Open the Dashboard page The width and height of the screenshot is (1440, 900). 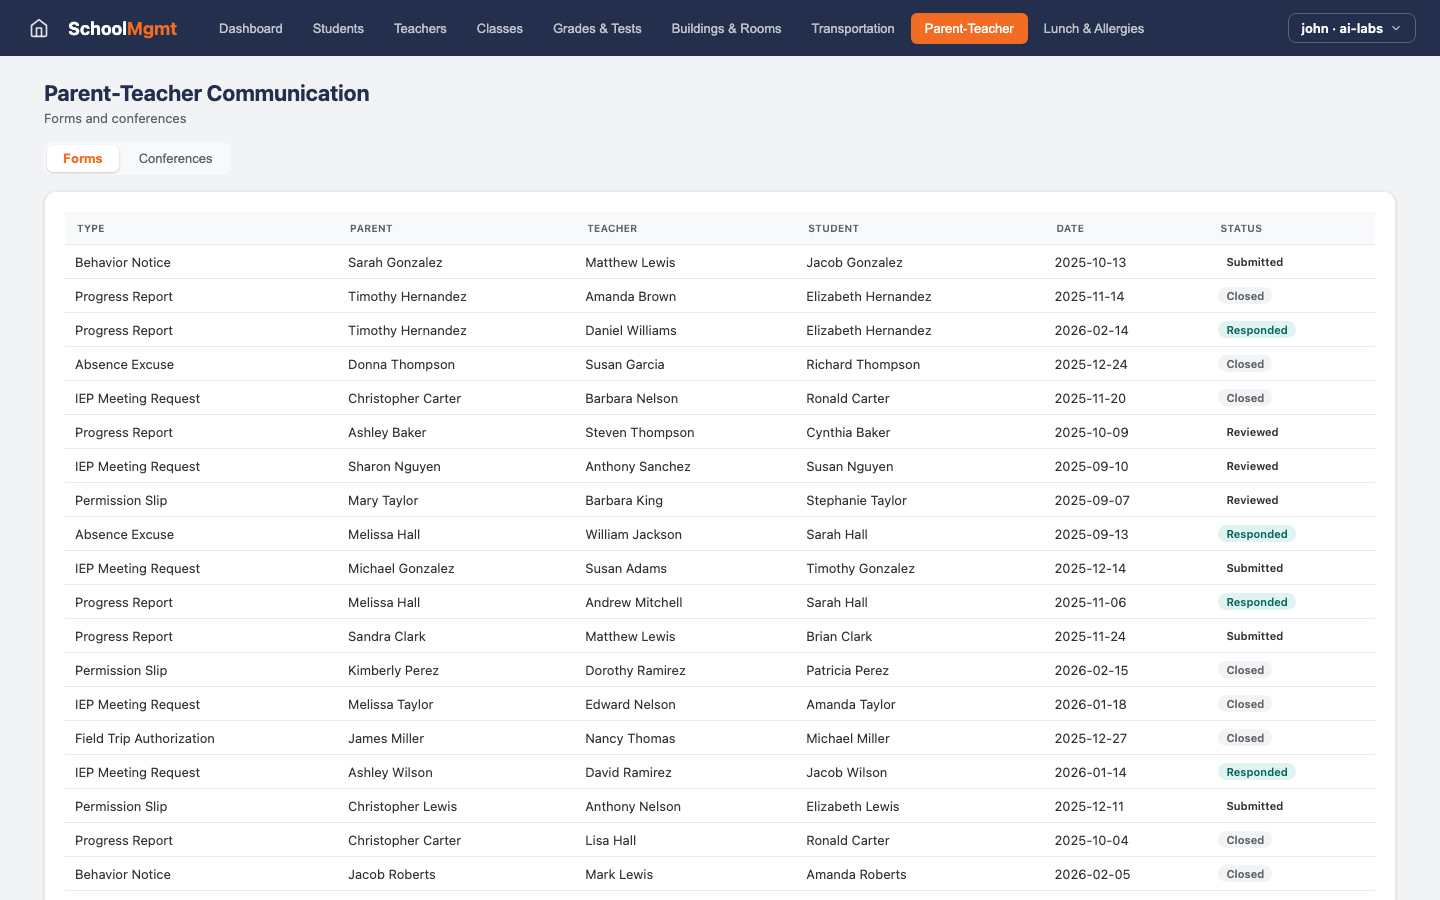pyautogui.click(x=250, y=28)
